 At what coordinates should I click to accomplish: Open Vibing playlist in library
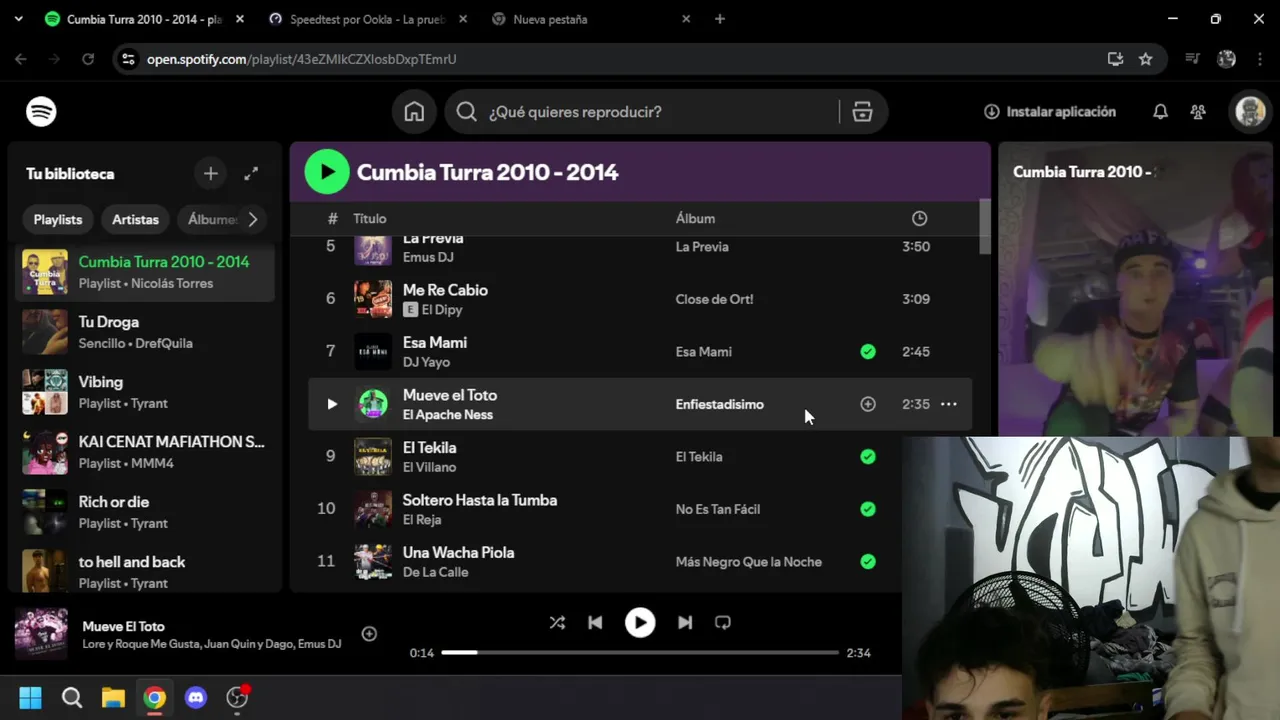147,392
